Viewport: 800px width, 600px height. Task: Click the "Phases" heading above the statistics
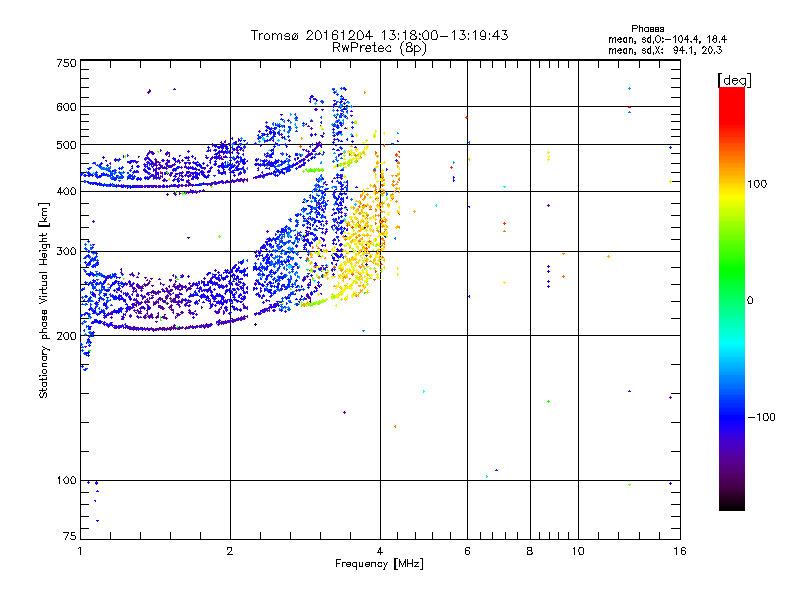(647, 29)
